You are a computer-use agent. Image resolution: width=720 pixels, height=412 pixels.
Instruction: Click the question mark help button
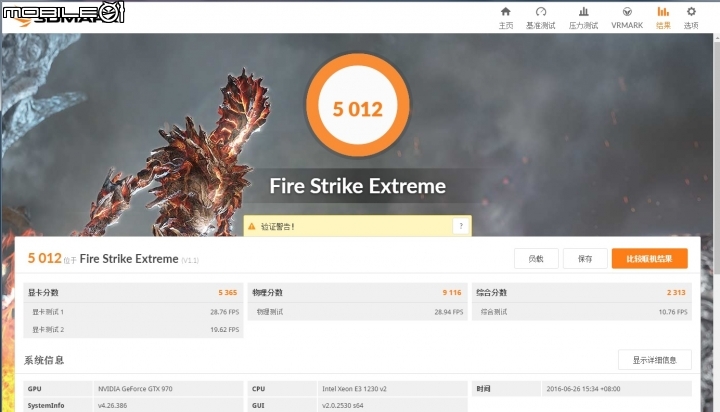point(461,226)
